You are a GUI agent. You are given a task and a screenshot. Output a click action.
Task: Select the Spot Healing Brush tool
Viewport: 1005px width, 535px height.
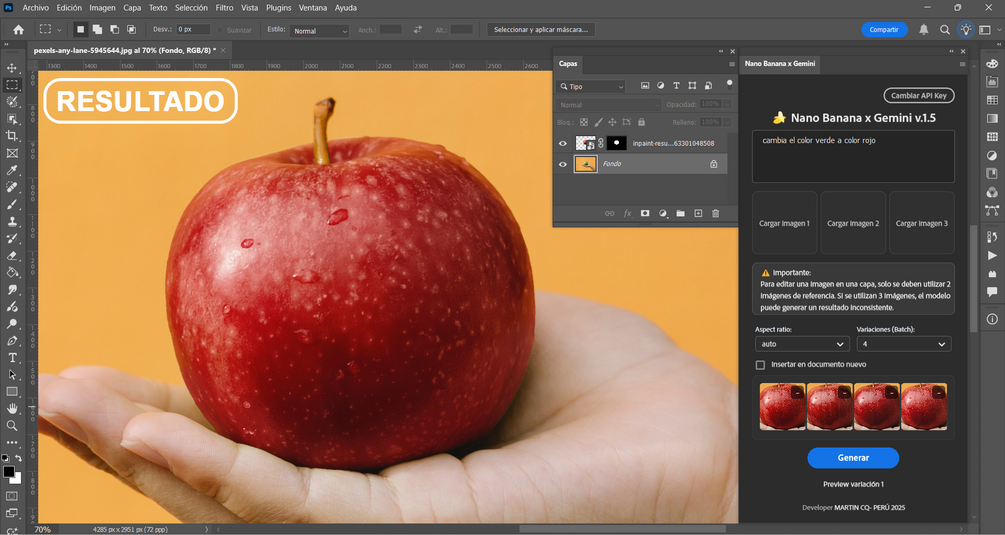click(12, 187)
